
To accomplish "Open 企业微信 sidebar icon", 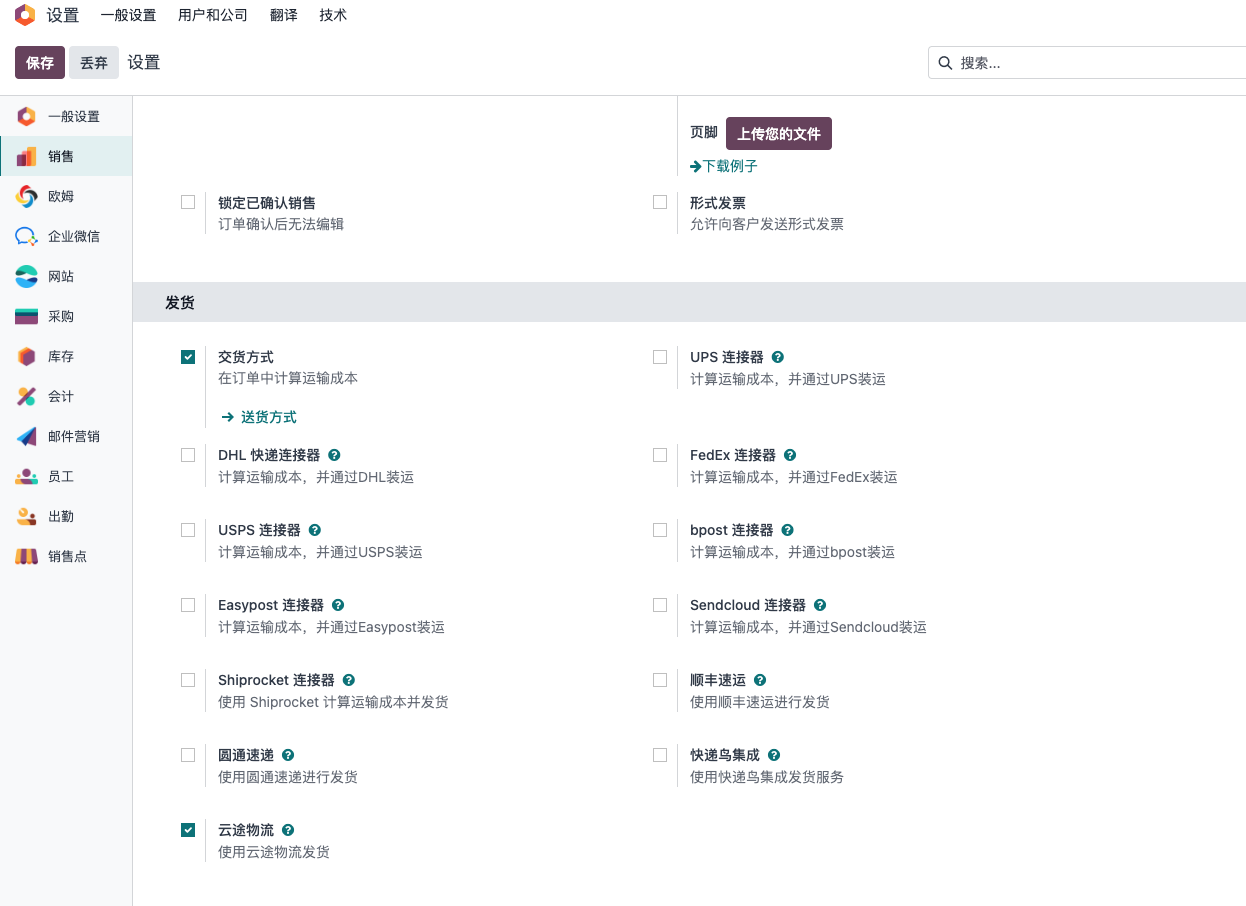I will pos(26,236).
